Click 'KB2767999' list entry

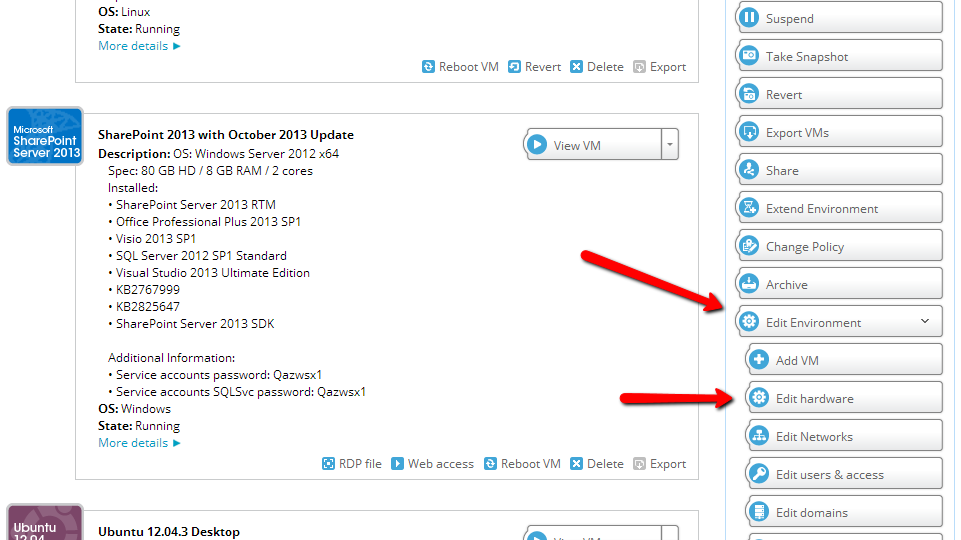click(148, 290)
